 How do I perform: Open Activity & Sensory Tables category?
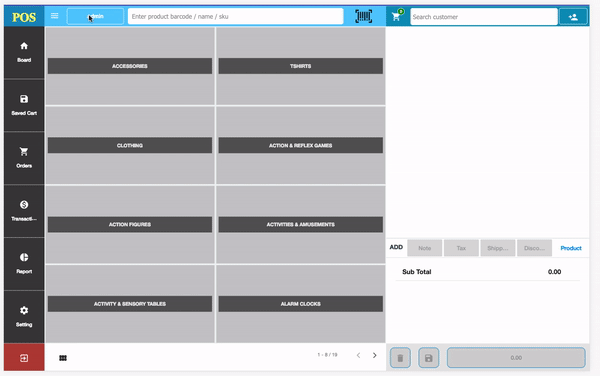130,304
